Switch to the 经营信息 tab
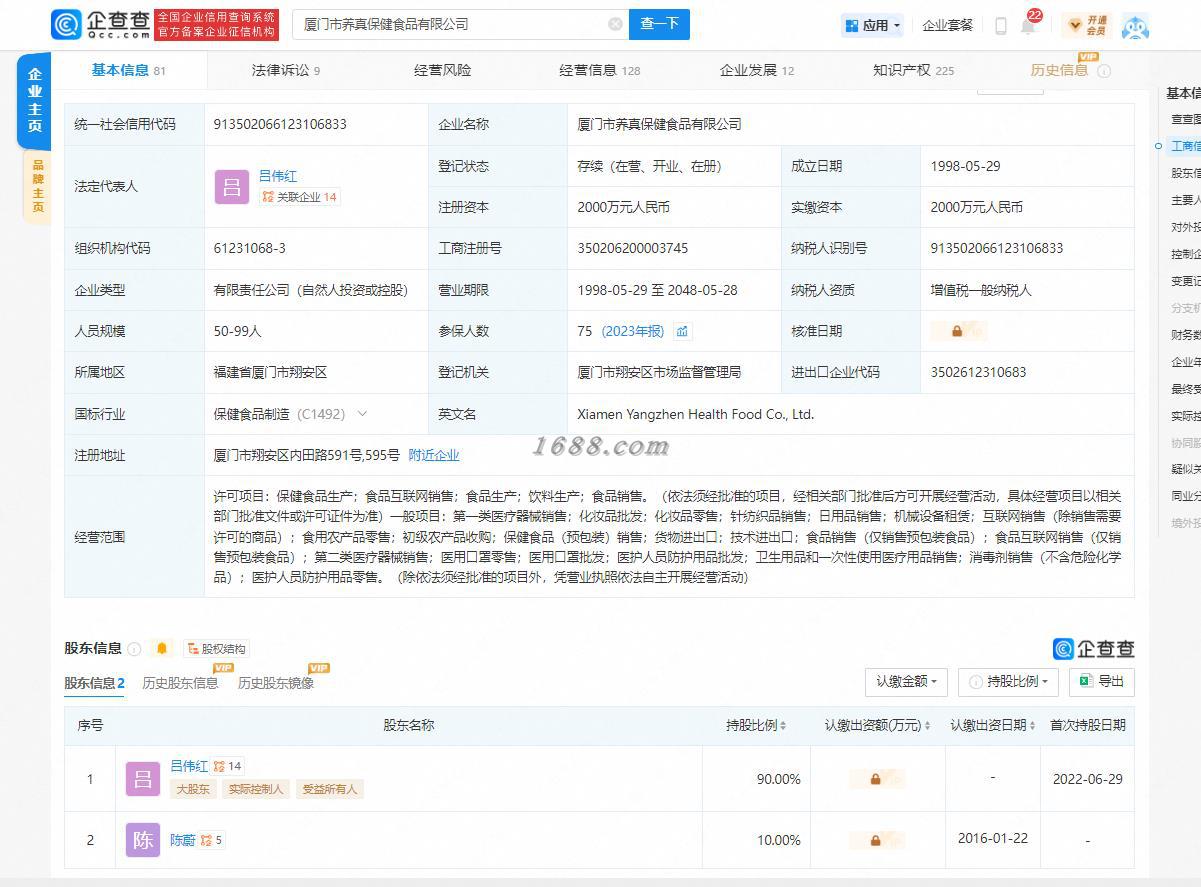Screen dimensions: 1201x887 point(599,70)
